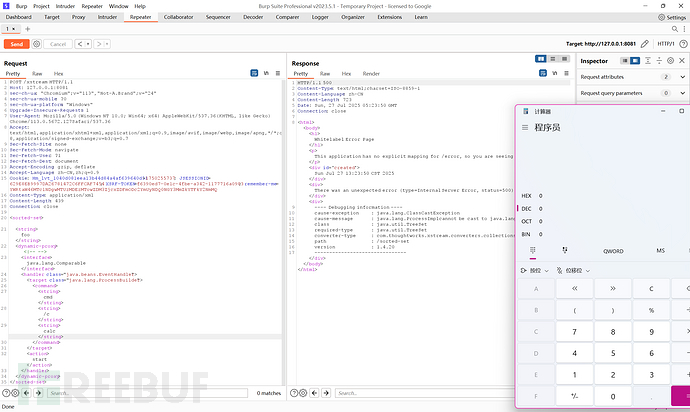Open the calculator hamburger navigation menu
The image size is (690, 412).
click(x=526, y=128)
